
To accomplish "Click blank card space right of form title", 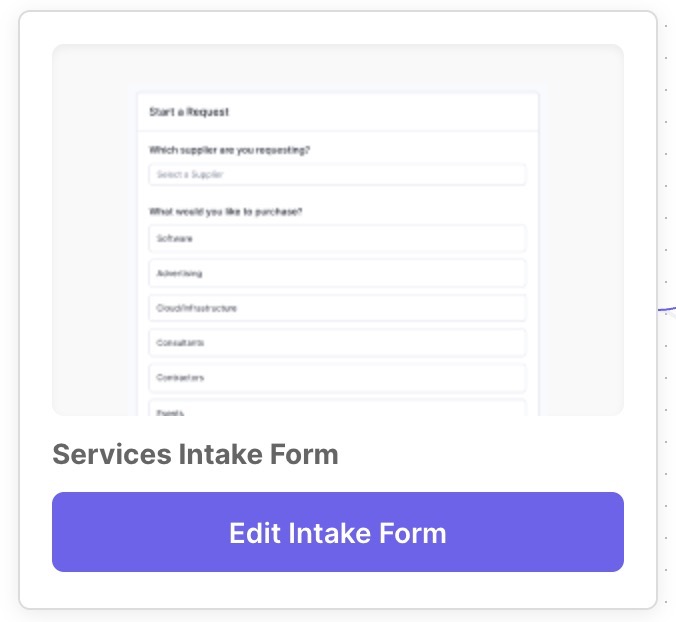I will point(481,454).
